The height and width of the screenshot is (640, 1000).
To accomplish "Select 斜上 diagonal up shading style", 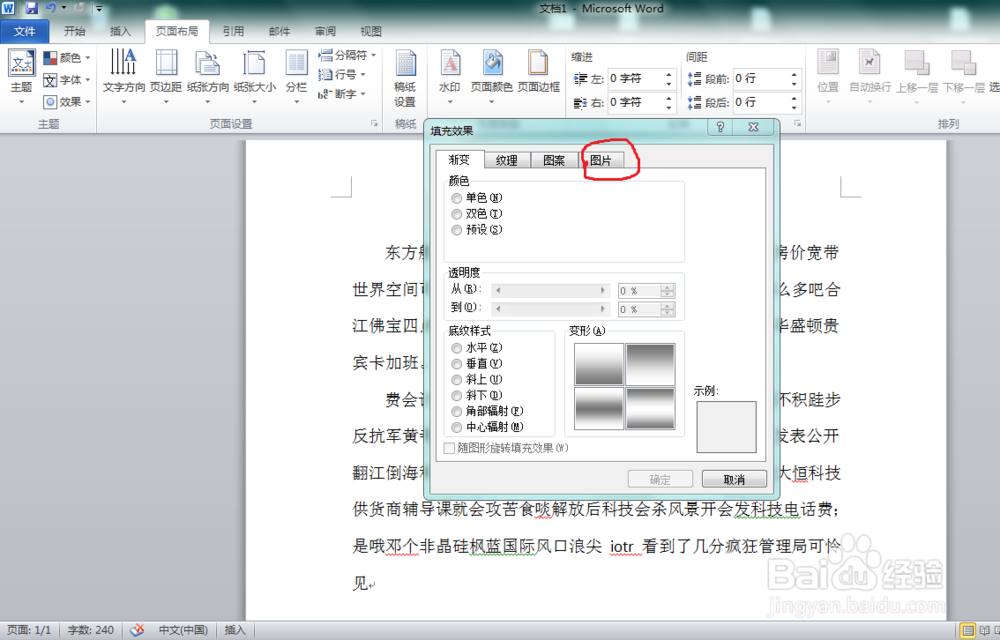I will (x=457, y=380).
